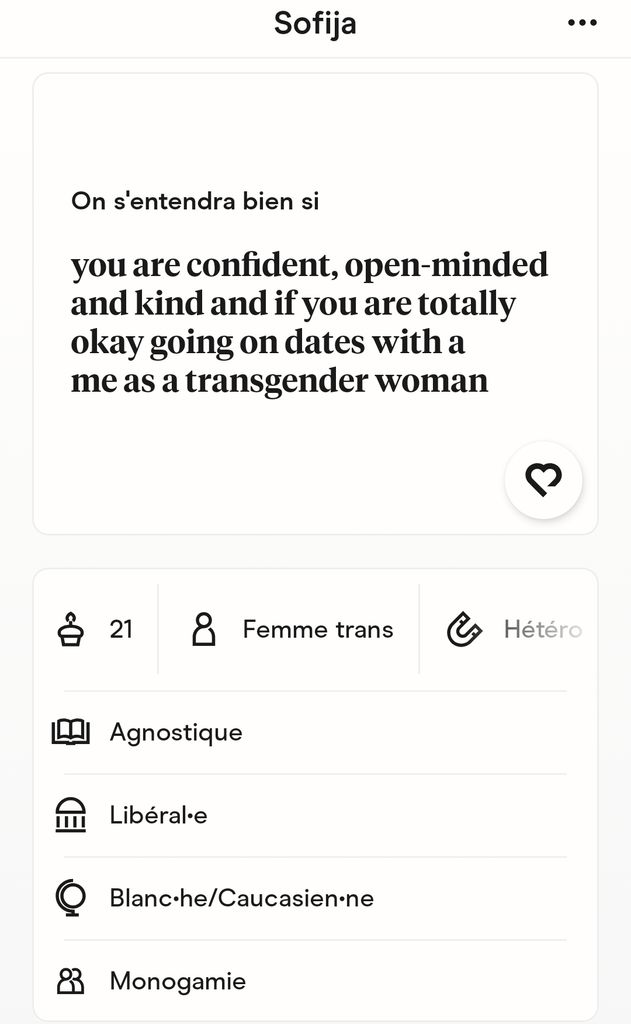The height and width of the screenshot is (1024, 631).
Task: Open the three-dot options menu
Action: (x=582, y=23)
